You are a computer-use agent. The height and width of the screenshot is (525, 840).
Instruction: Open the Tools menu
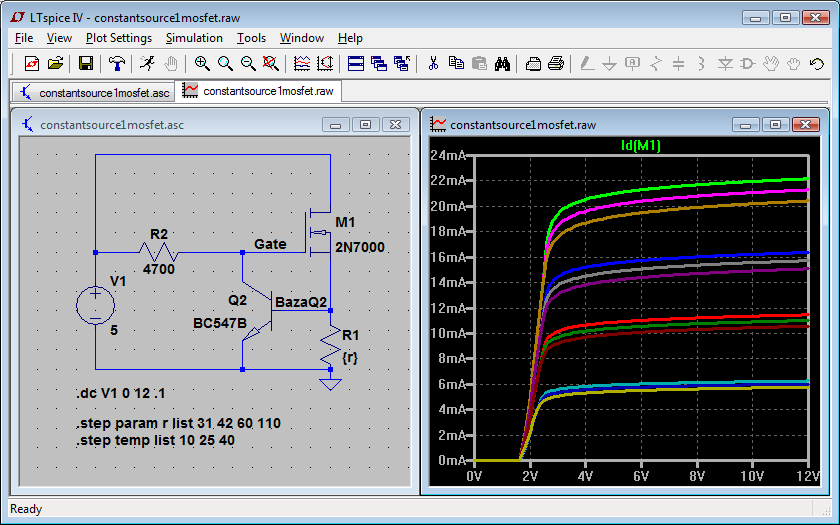coord(251,38)
